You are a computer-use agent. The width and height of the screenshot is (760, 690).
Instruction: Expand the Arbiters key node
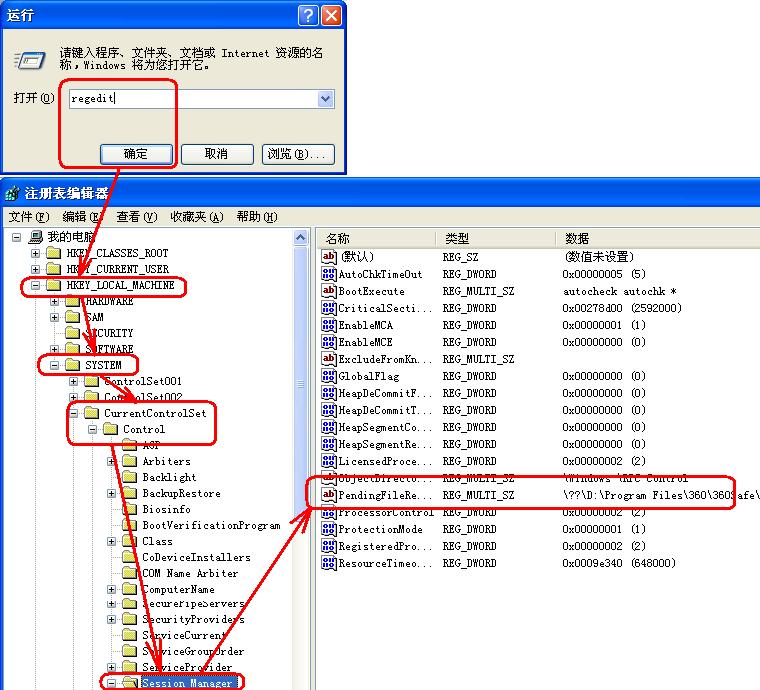[x=113, y=461]
